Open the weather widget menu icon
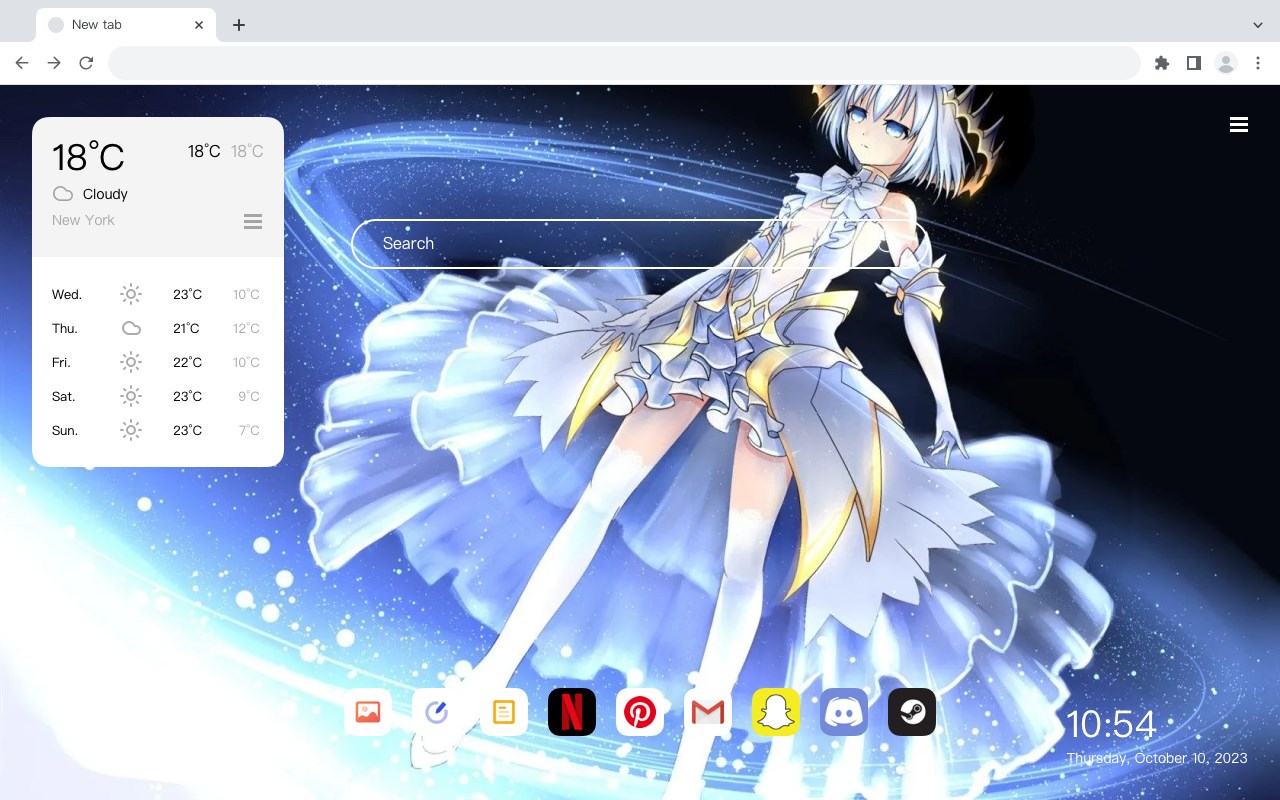Screen dimensions: 1280x800 click(x=253, y=221)
